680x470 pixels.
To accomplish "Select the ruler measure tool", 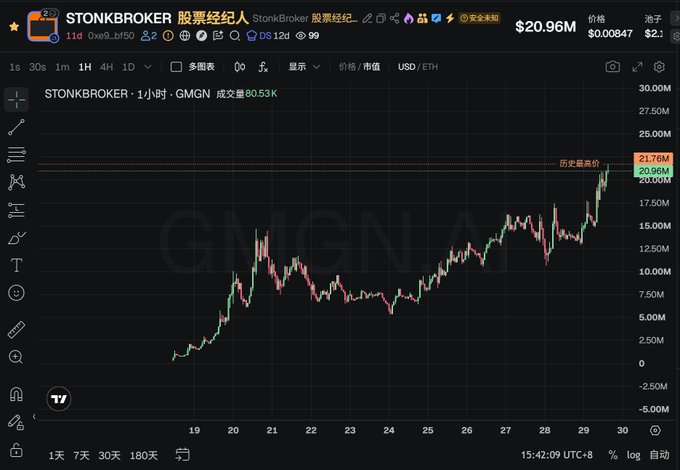I will coord(16,330).
